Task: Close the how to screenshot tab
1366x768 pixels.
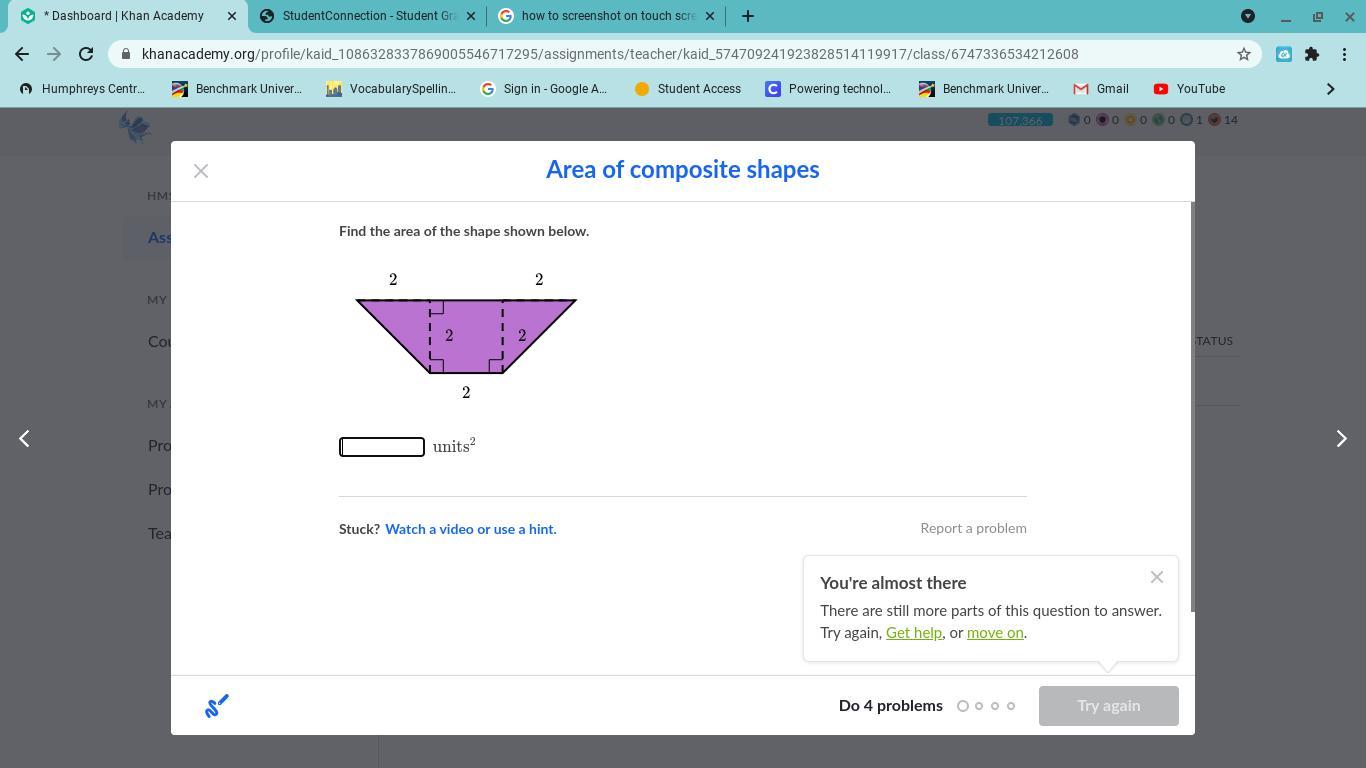Action: (710, 16)
